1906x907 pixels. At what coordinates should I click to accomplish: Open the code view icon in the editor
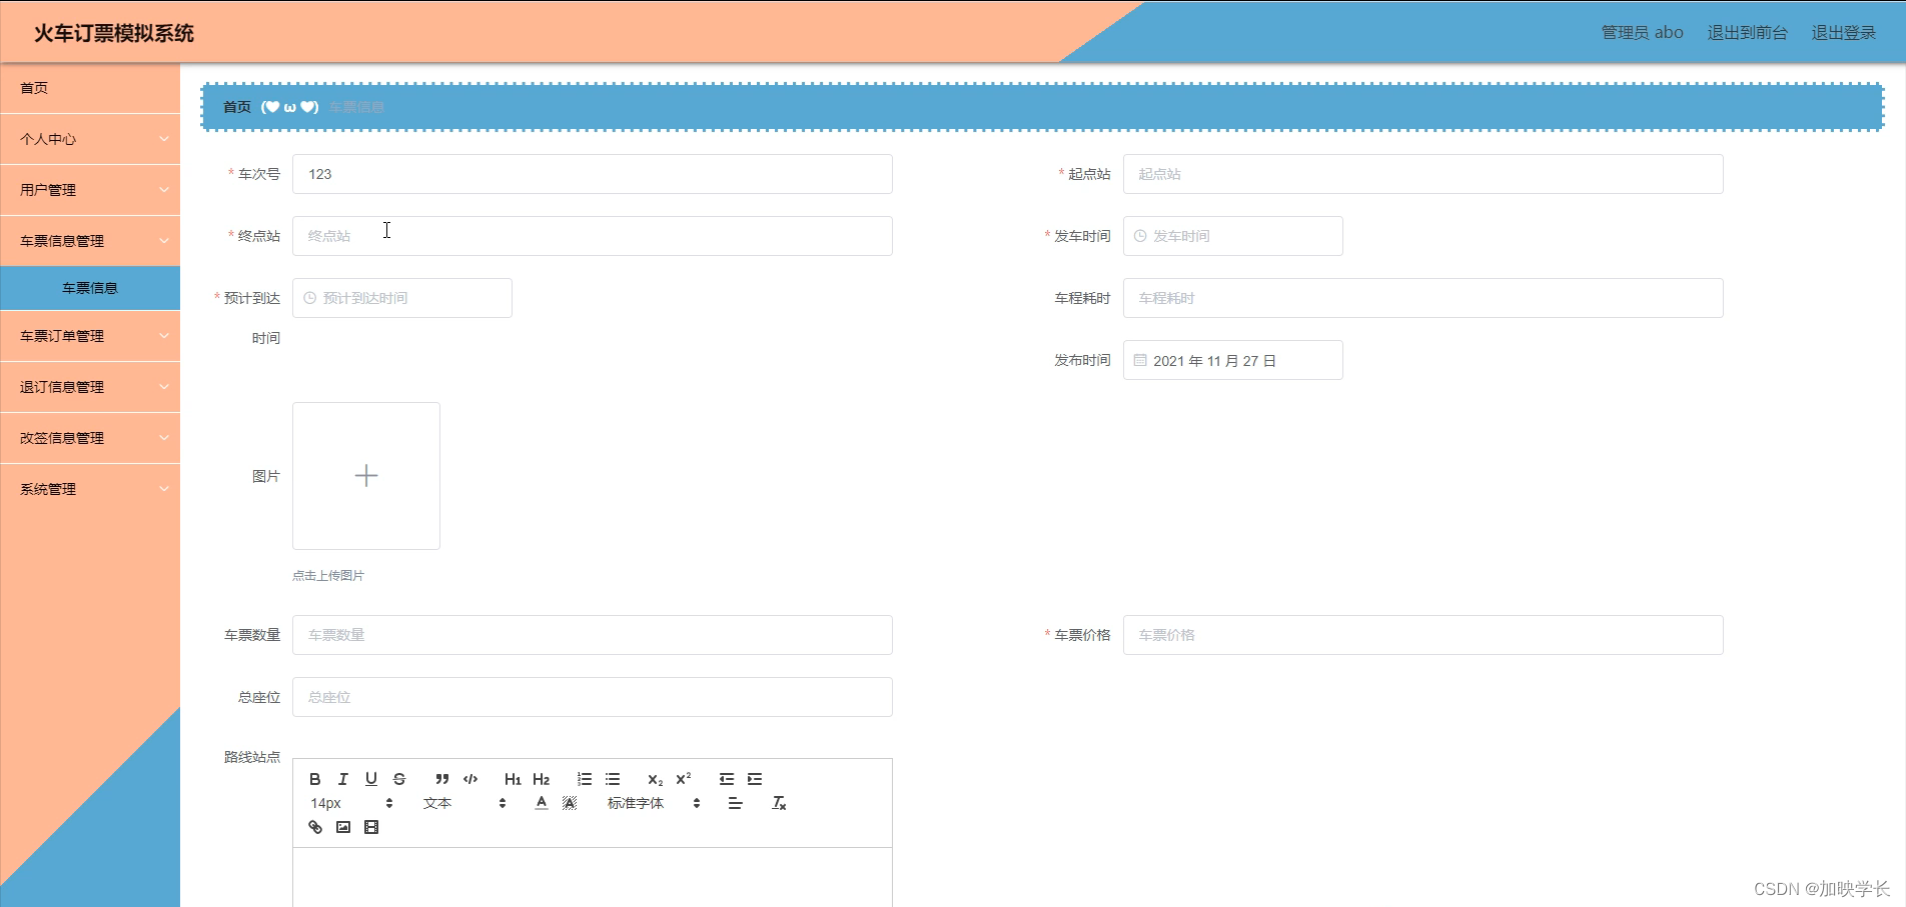[x=471, y=779]
